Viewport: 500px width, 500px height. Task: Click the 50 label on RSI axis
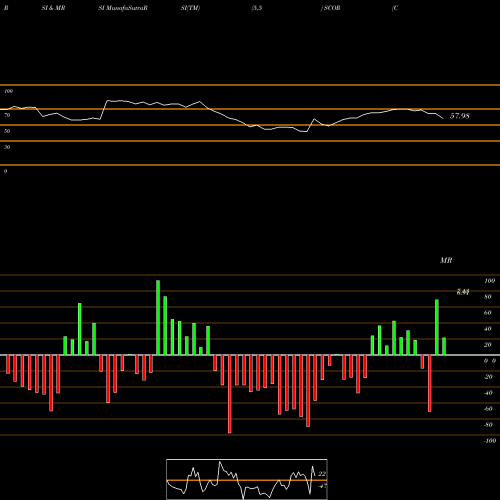click(7, 131)
